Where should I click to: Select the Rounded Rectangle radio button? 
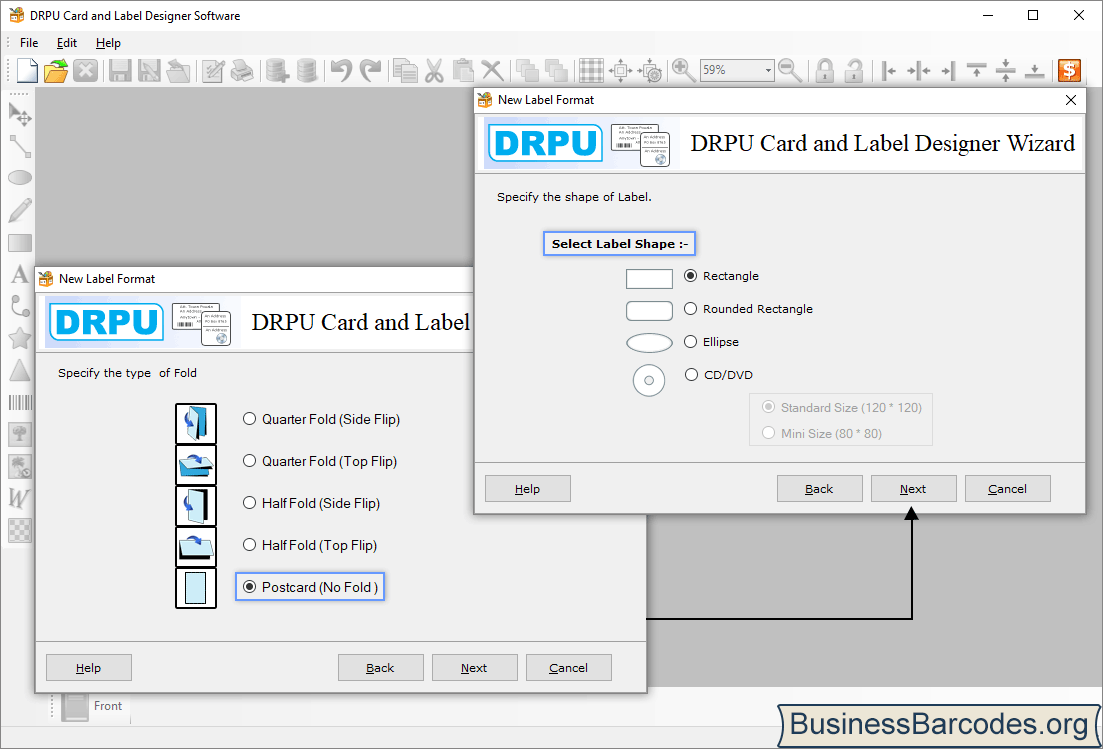pos(691,309)
